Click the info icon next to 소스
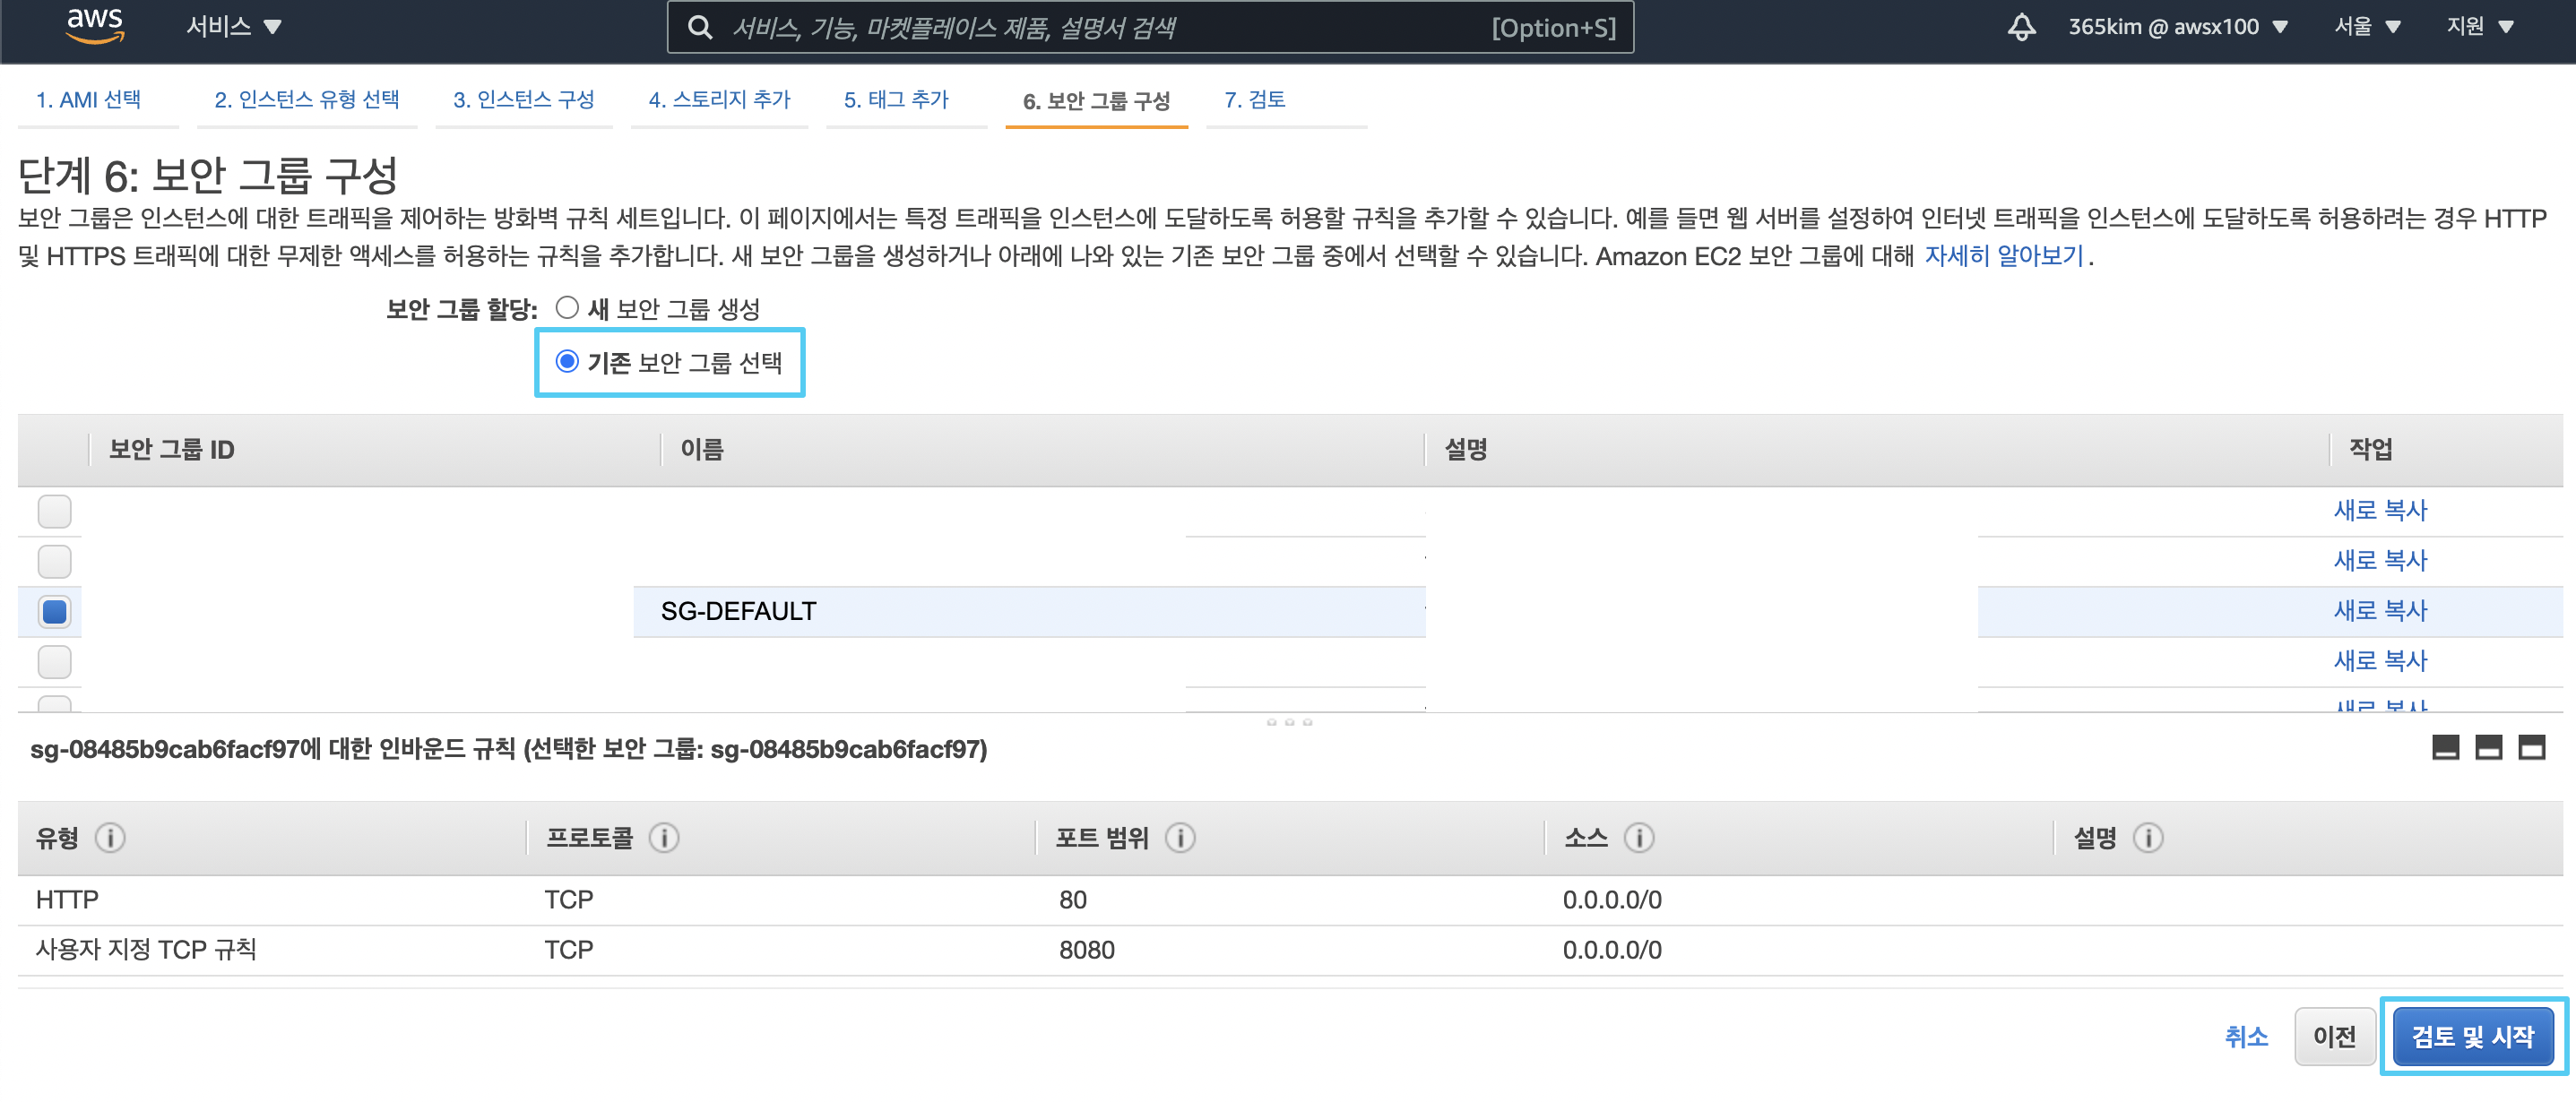The image size is (2576, 1102). (x=1638, y=837)
